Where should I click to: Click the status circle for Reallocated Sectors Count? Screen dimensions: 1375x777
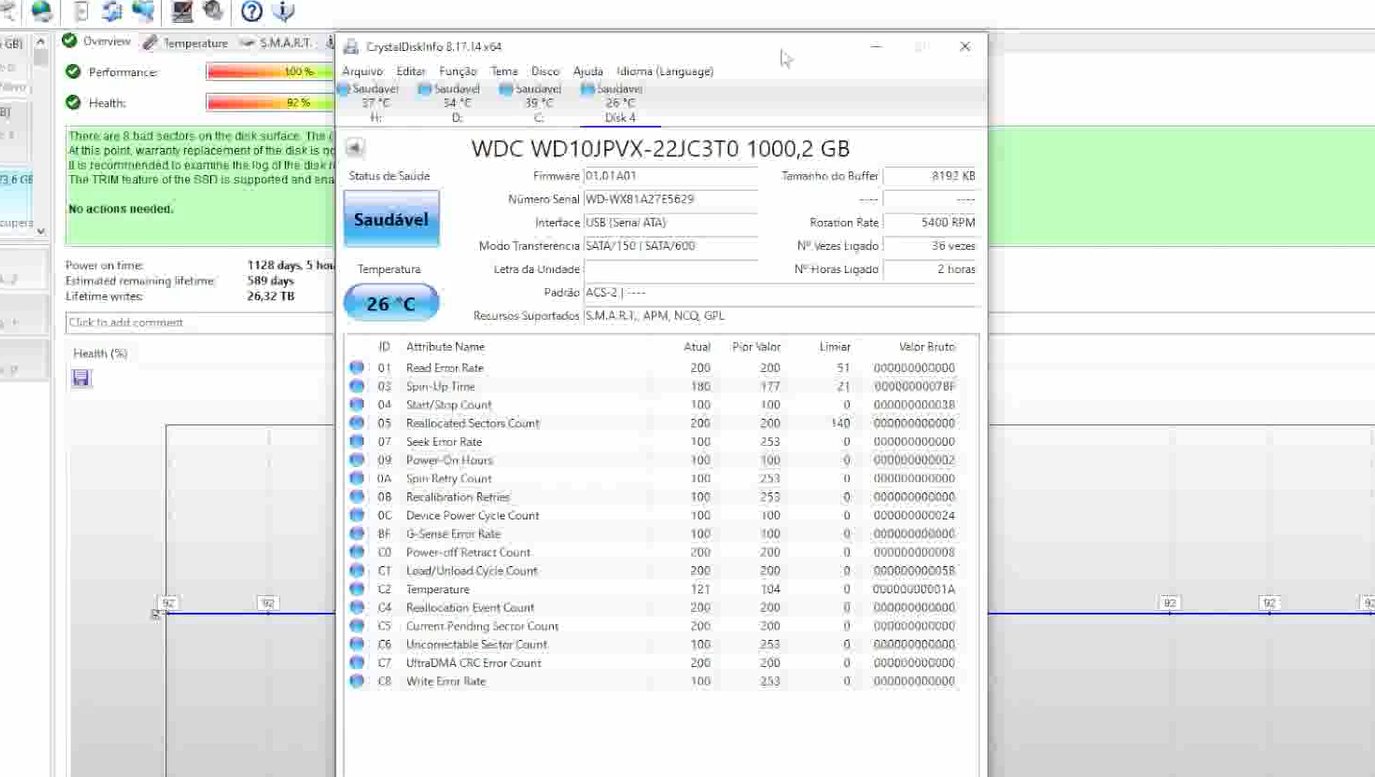click(357, 423)
